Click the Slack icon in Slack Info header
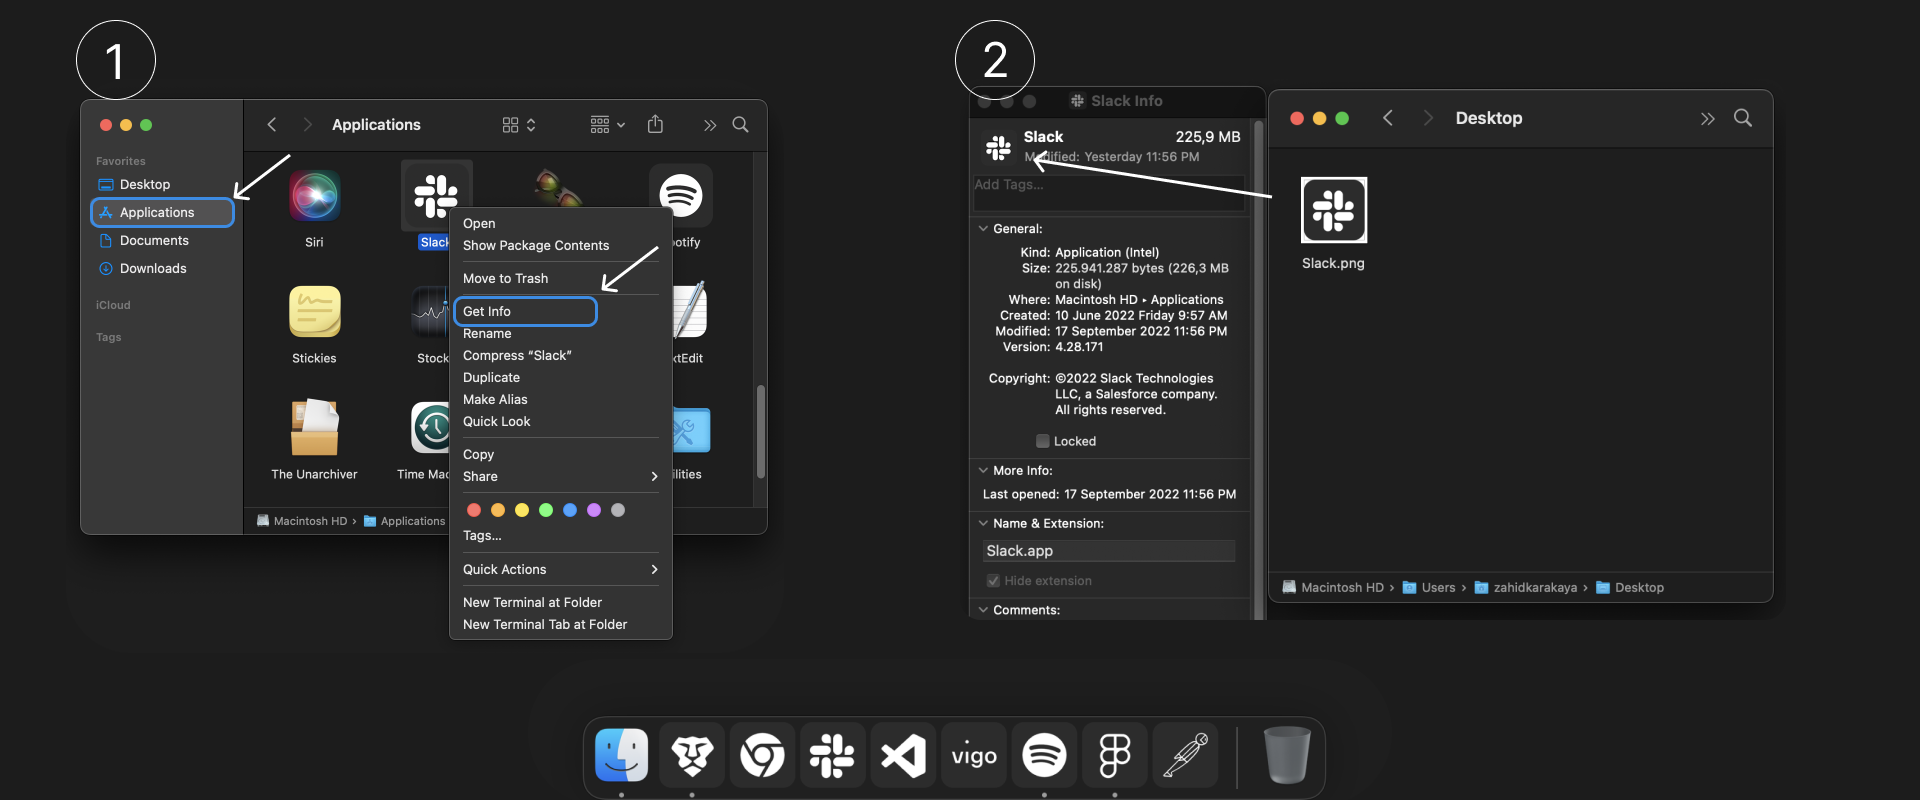This screenshot has height=800, width=1920. [x=998, y=148]
